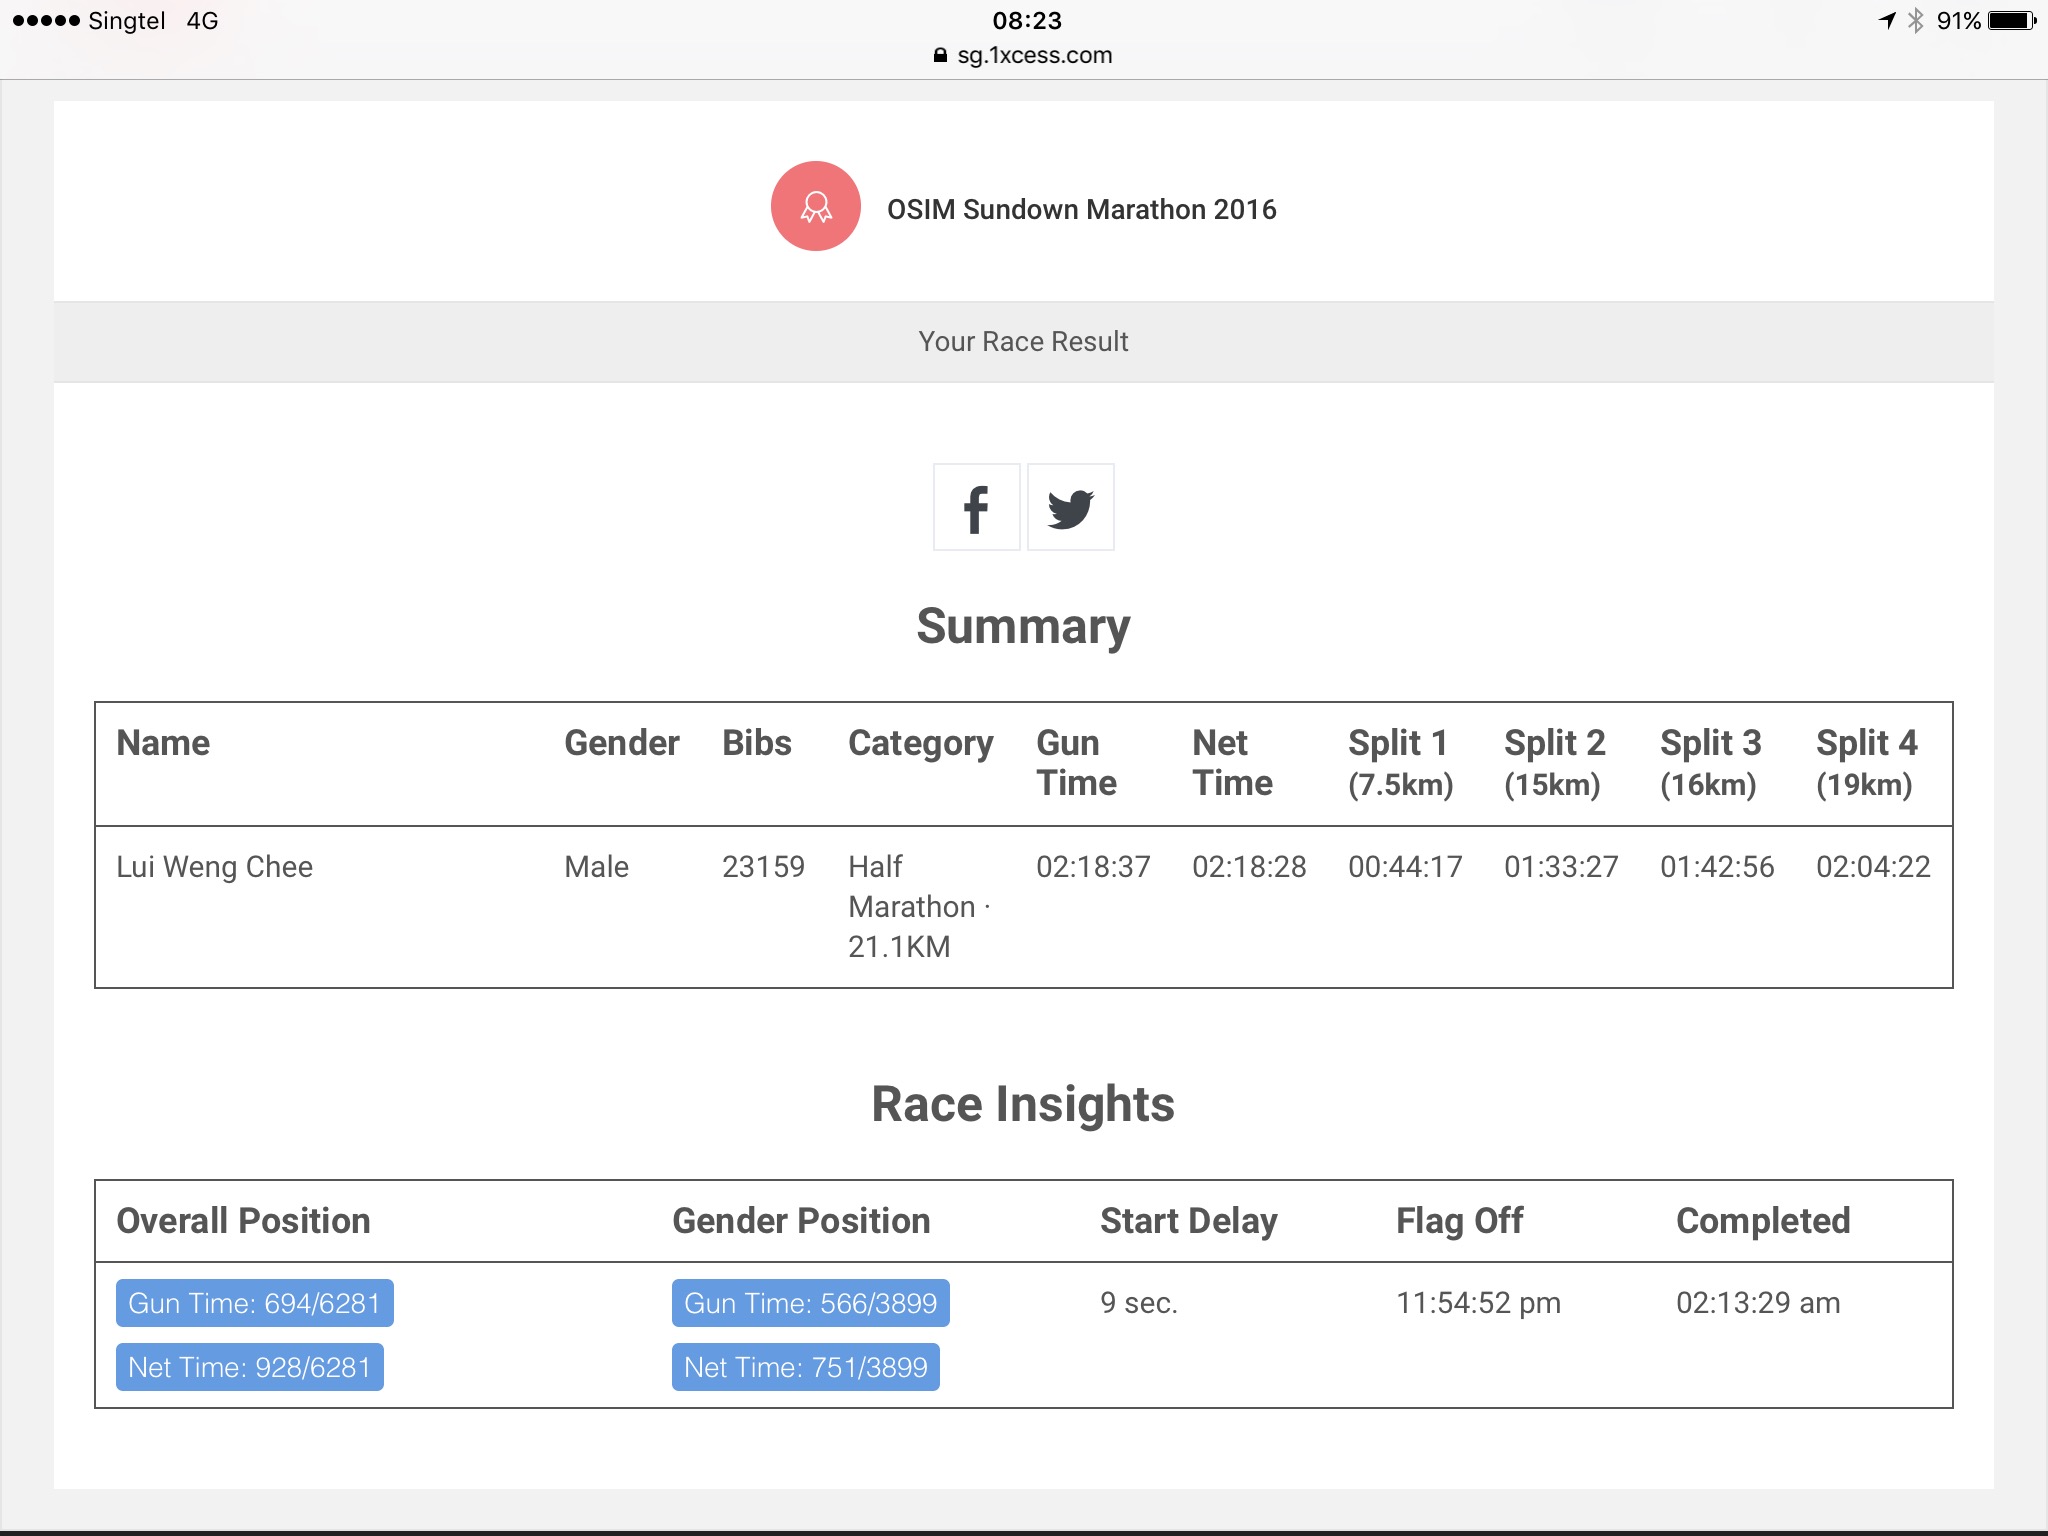The image size is (2048, 1536).
Task: Tap the Start Delay header
Action: tap(1189, 1222)
